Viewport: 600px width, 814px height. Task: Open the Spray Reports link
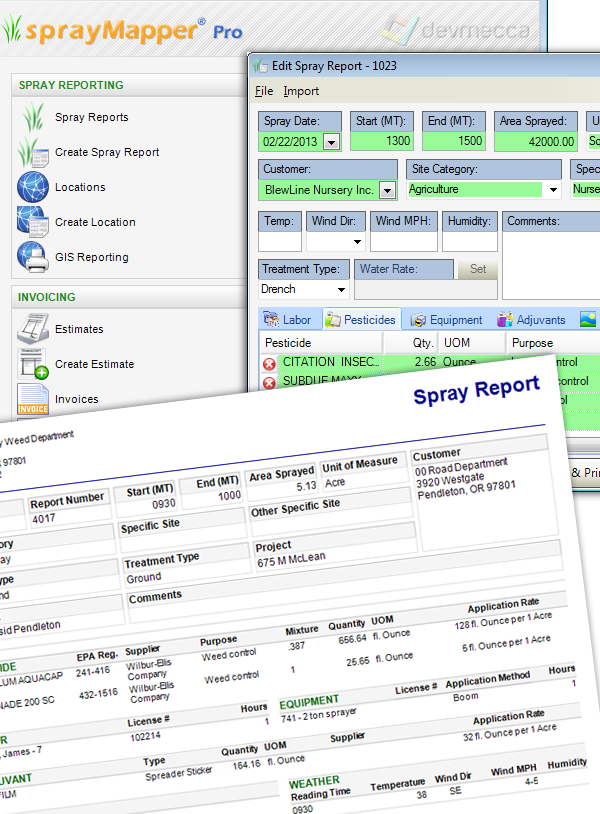tap(91, 117)
